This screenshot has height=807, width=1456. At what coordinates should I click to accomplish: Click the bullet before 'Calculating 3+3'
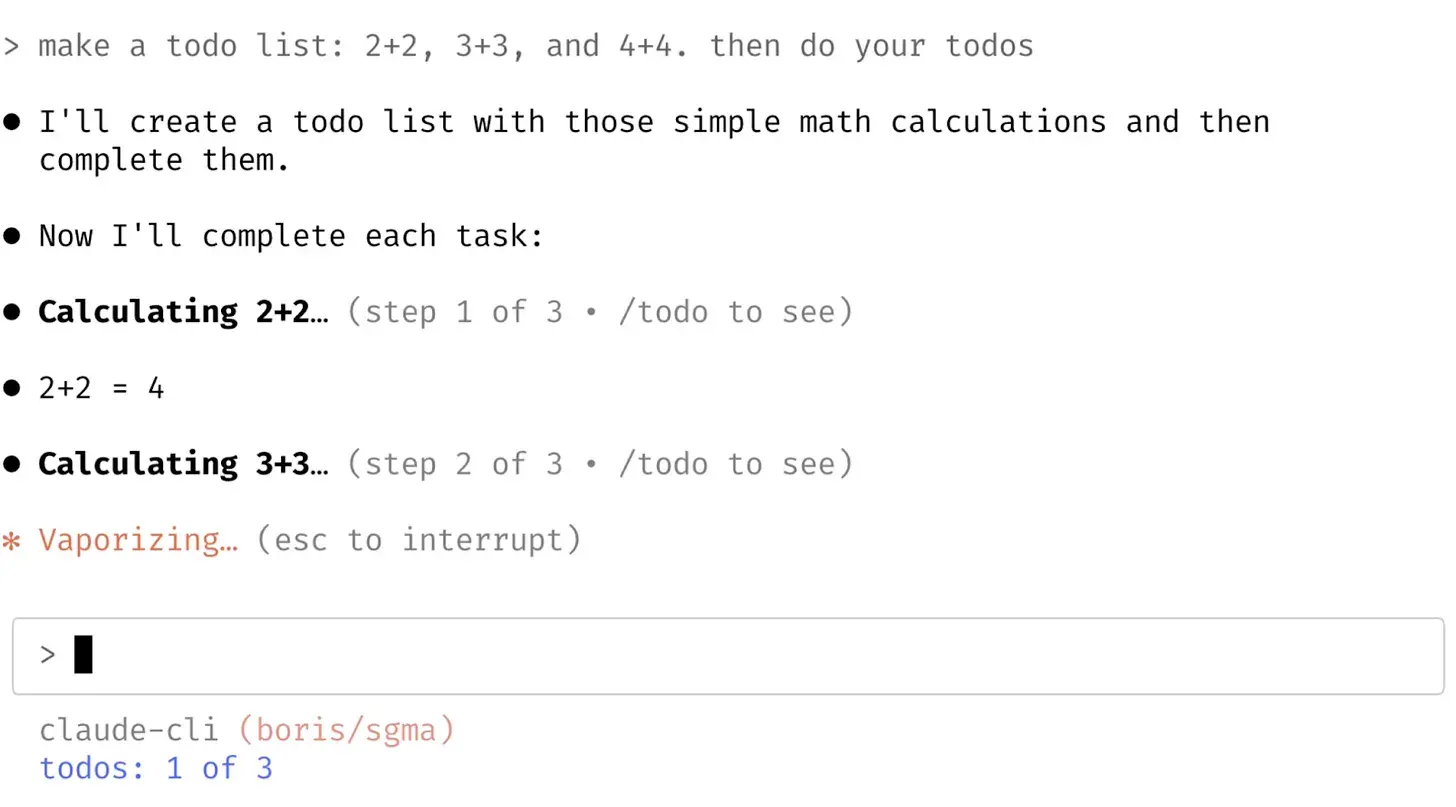(12, 464)
